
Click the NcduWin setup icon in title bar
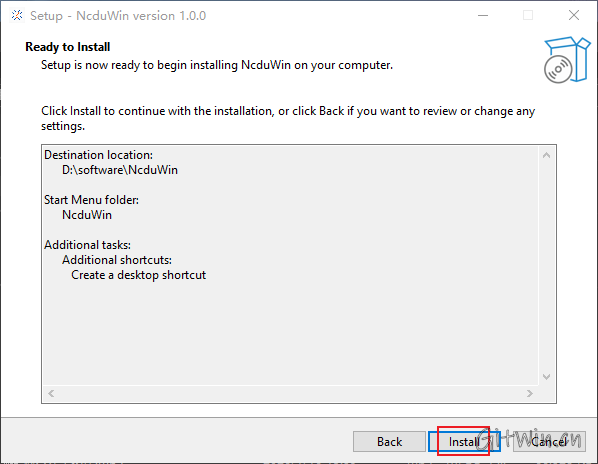17,16
